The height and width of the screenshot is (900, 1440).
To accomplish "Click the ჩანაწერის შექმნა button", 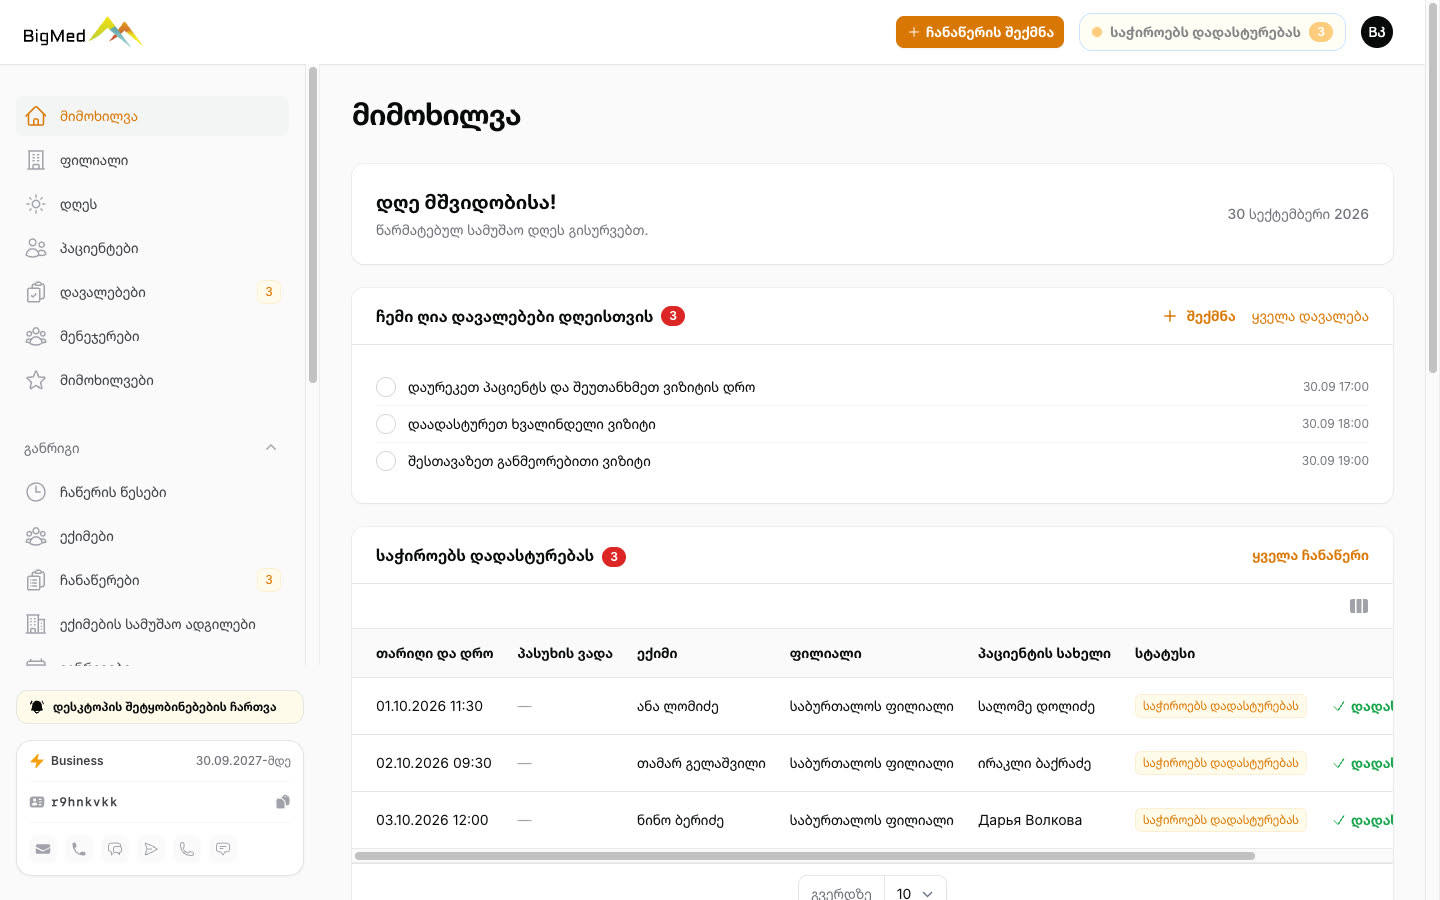I will tap(980, 32).
